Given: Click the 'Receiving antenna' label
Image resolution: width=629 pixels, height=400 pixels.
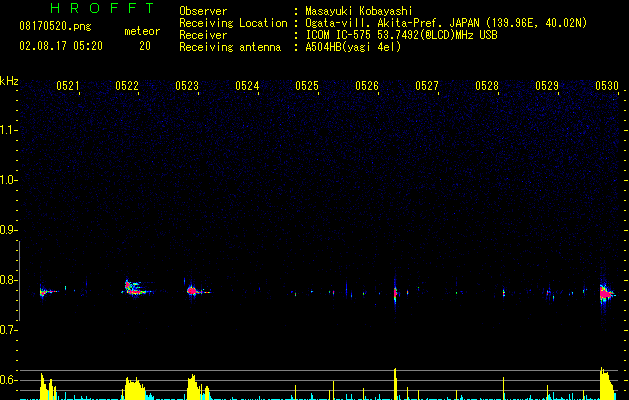Looking at the screenshot, I should coord(230,47).
